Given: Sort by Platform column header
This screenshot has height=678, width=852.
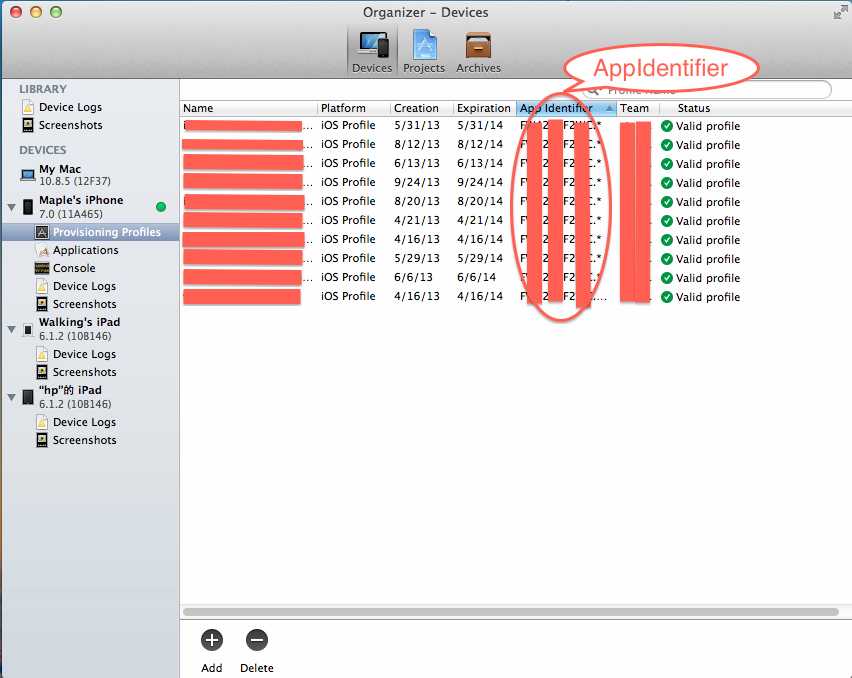Looking at the screenshot, I should [354, 108].
